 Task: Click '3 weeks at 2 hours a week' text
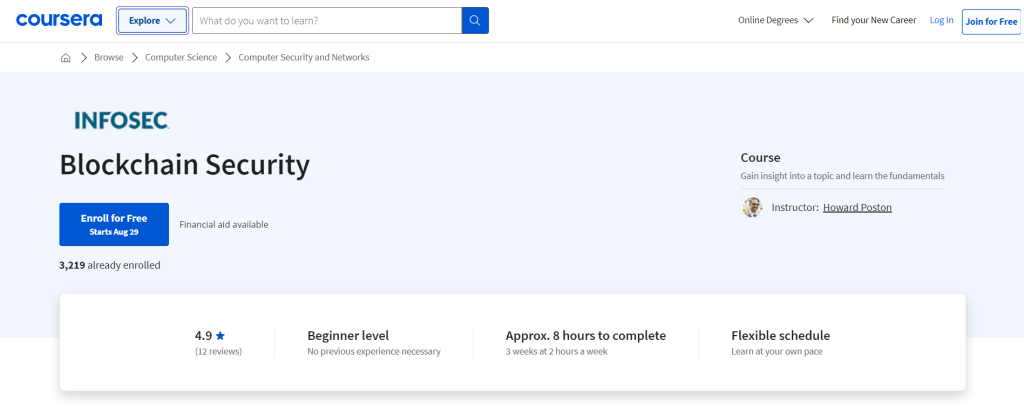[556, 352]
